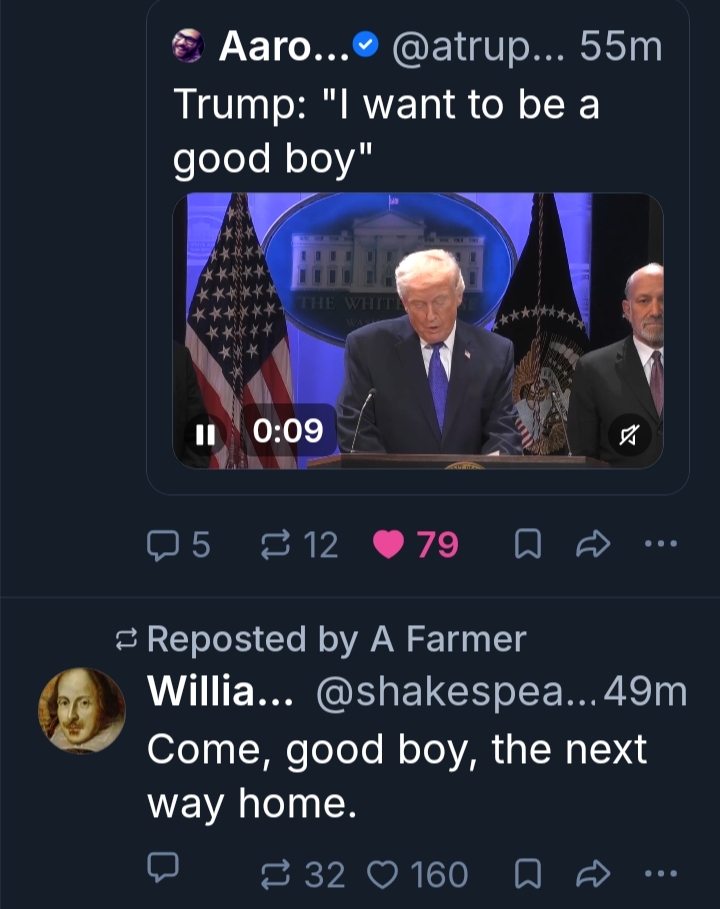The image size is (720, 909).
Task: Open more options for the video post
Action: [x=660, y=545]
